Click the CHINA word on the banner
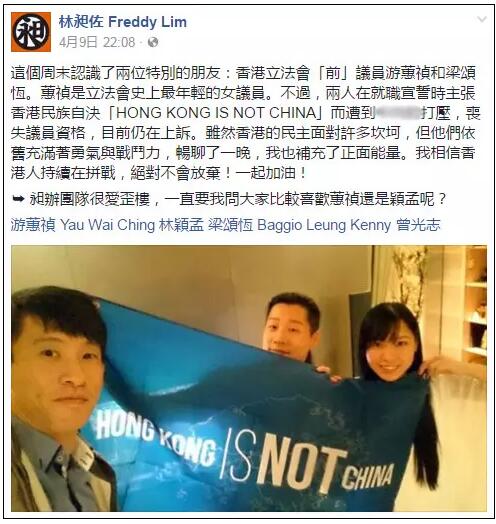This screenshot has height=524, width=496. (367, 475)
